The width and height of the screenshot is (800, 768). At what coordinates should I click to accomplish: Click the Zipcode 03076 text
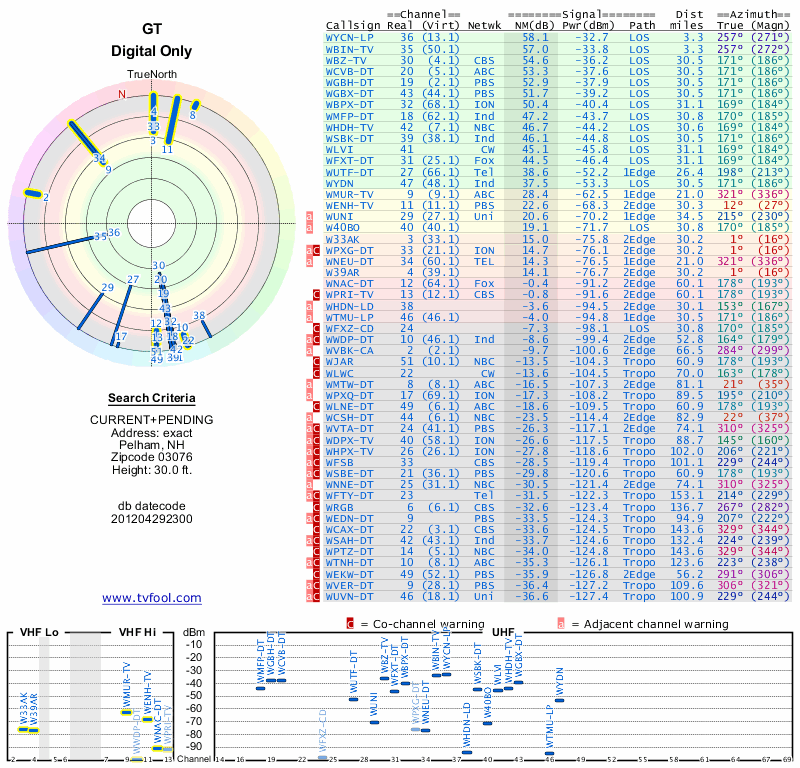[x=152, y=457]
